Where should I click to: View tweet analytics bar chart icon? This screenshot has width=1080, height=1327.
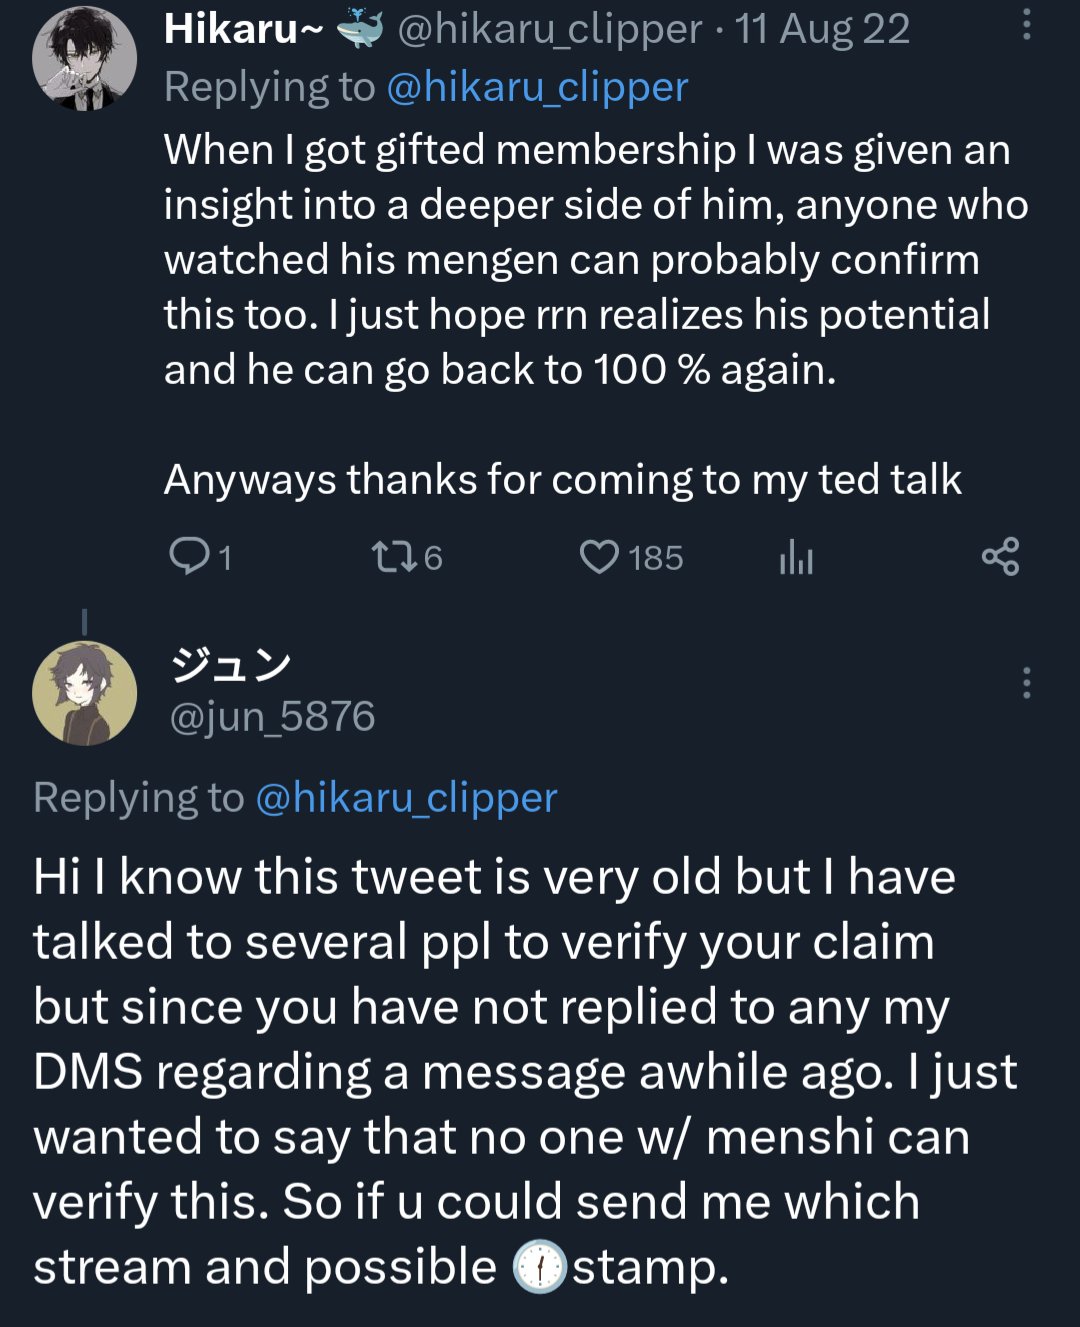pos(796,557)
